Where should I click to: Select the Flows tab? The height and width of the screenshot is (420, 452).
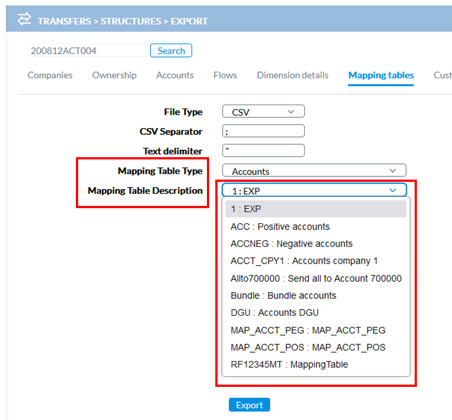(x=225, y=75)
